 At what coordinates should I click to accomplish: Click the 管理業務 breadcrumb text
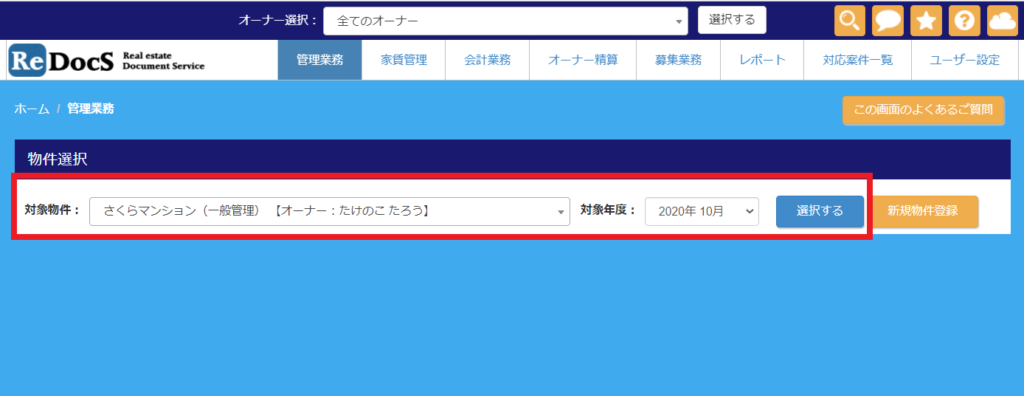click(91, 109)
